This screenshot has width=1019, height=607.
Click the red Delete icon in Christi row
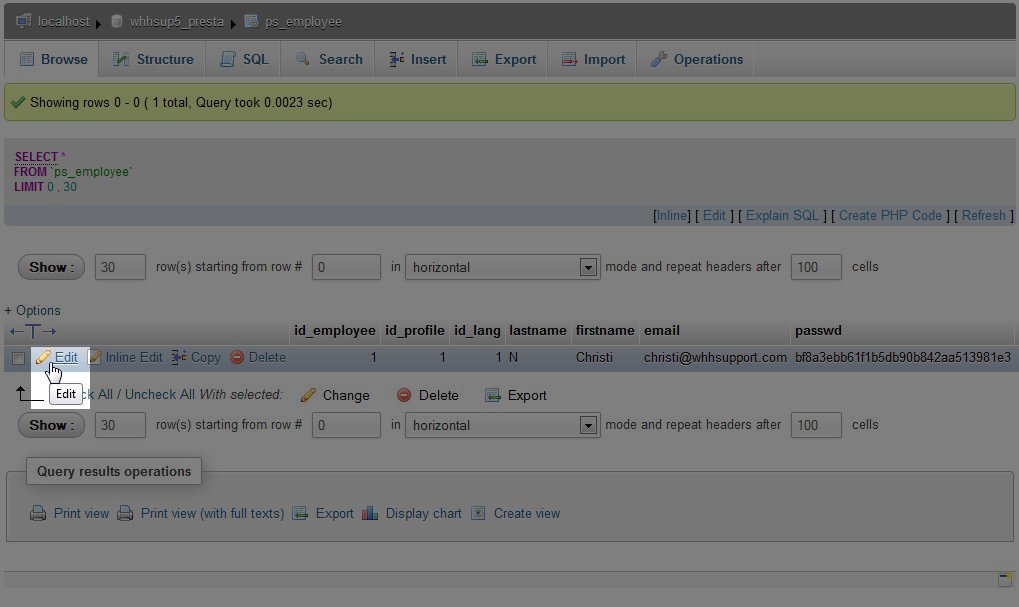[237, 357]
